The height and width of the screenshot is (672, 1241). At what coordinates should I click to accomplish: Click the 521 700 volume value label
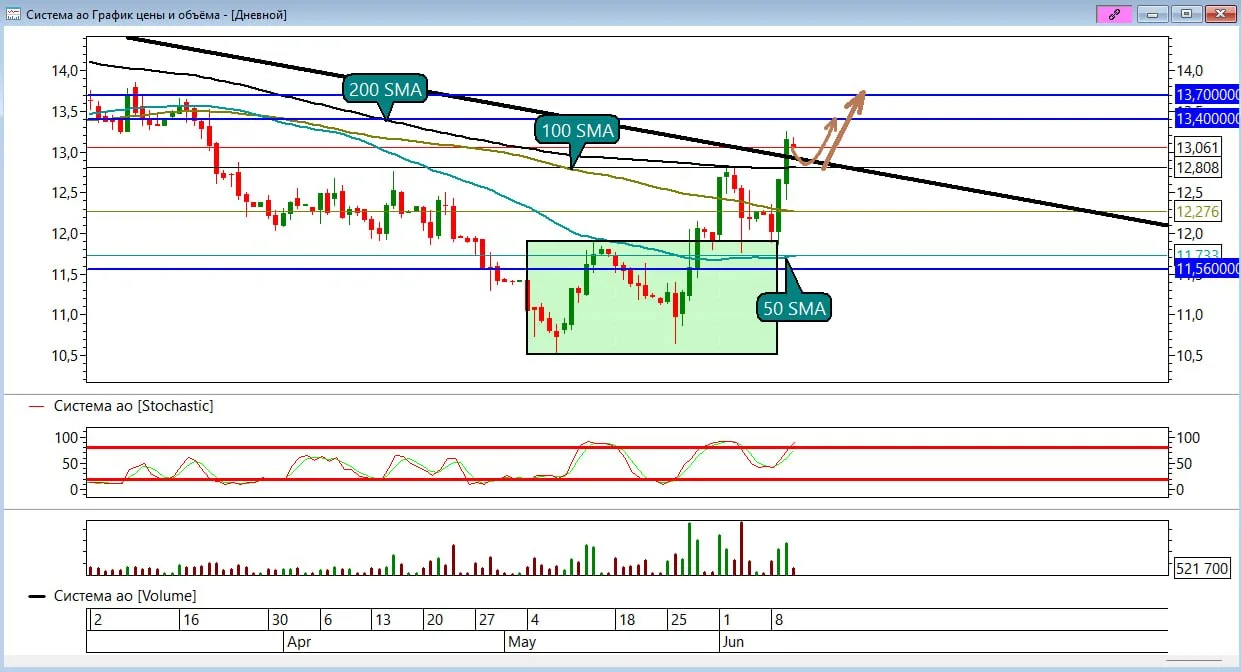[1202, 568]
